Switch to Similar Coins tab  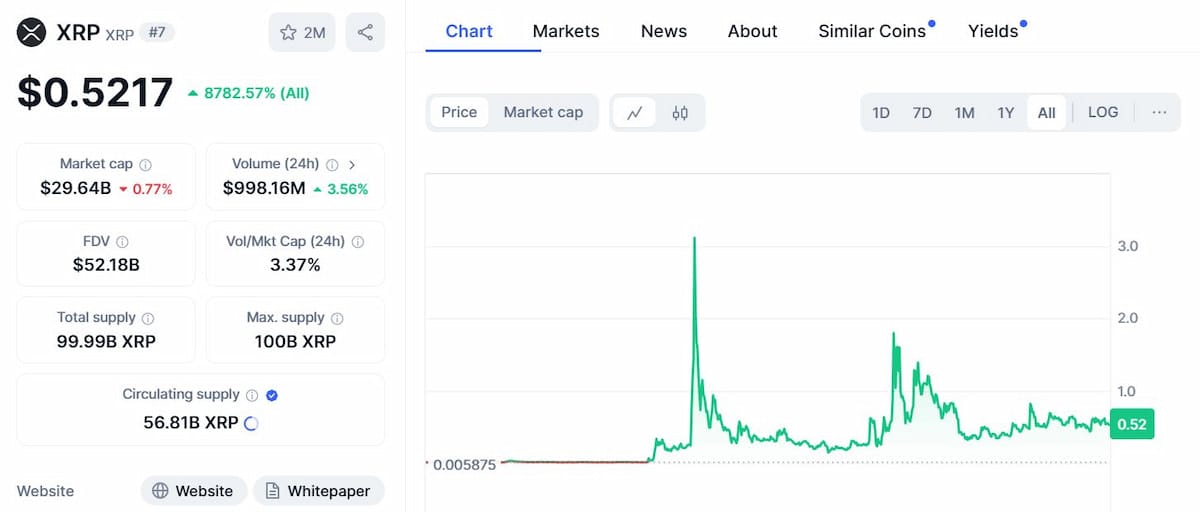872,31
